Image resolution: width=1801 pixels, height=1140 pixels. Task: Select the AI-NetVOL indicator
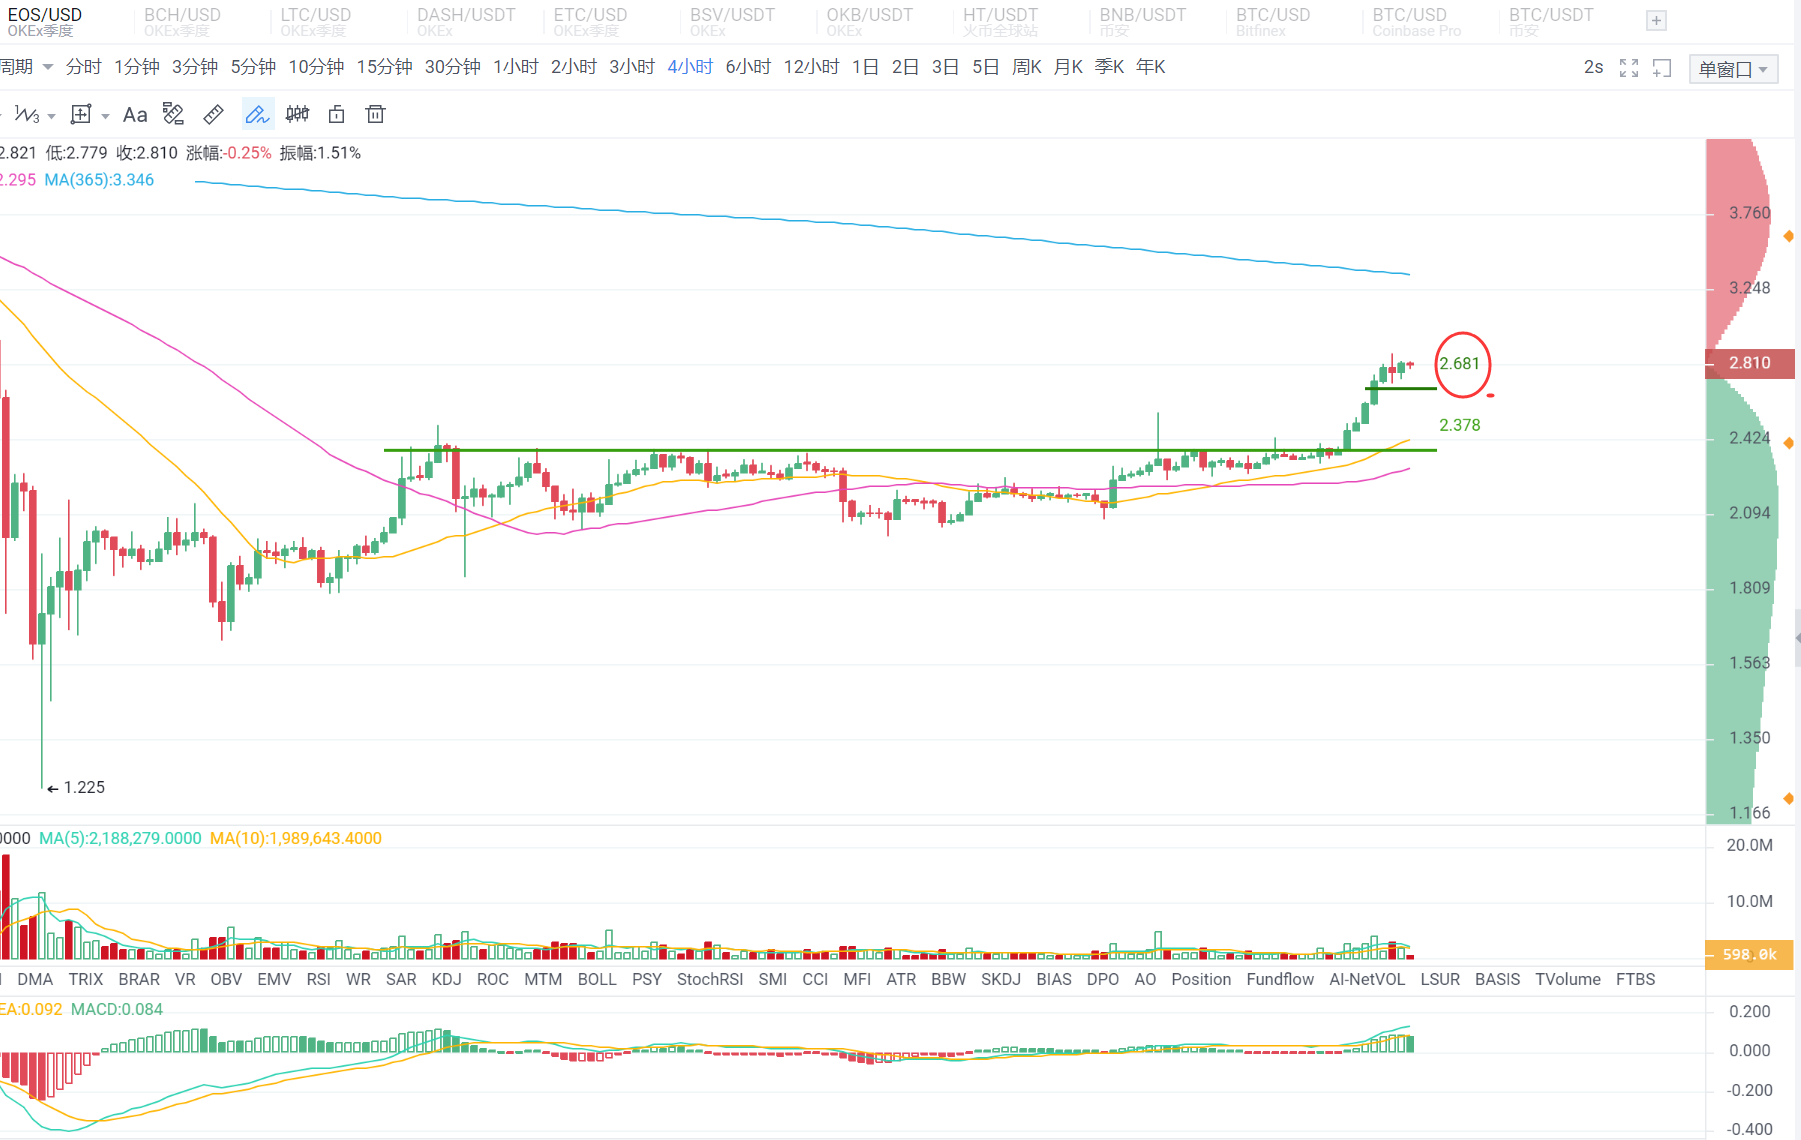coord(1367,980)
